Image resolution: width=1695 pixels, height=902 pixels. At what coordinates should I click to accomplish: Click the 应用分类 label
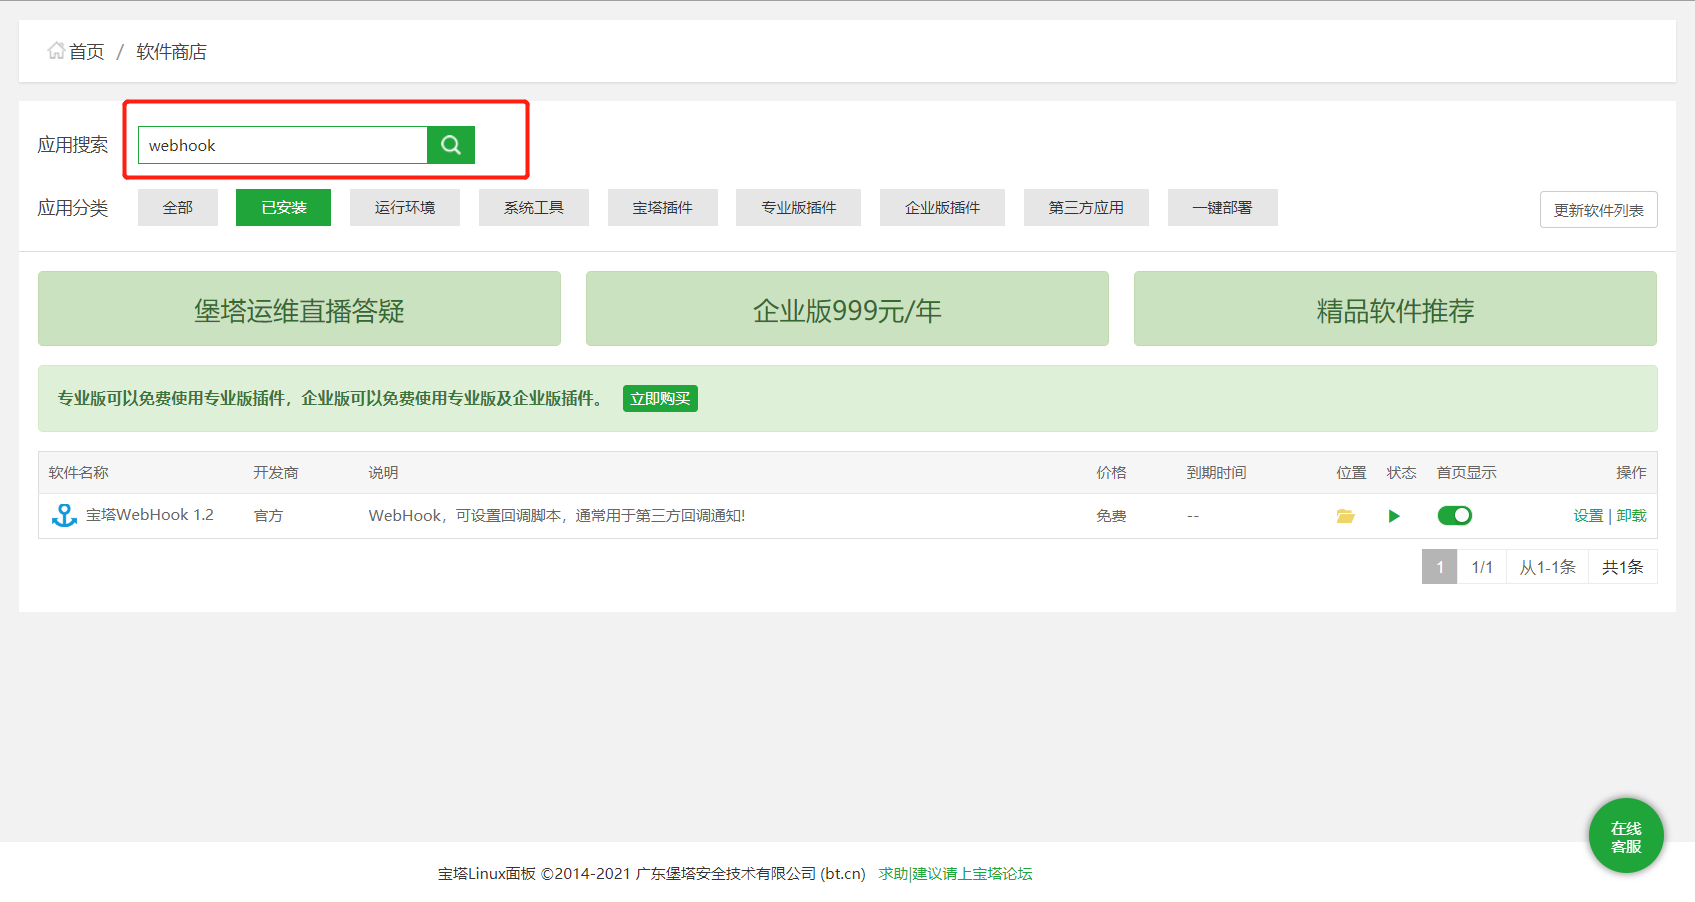(x=73, y=208)
